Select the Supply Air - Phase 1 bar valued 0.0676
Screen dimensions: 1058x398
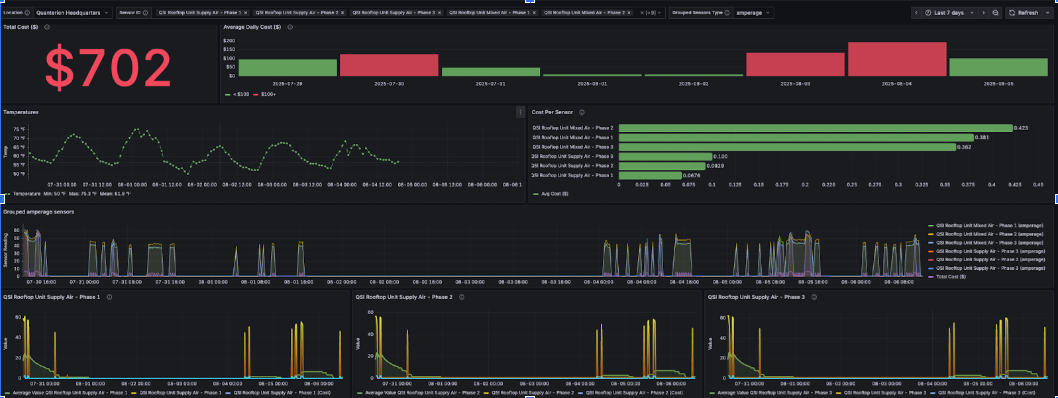(x=650, y=175)
